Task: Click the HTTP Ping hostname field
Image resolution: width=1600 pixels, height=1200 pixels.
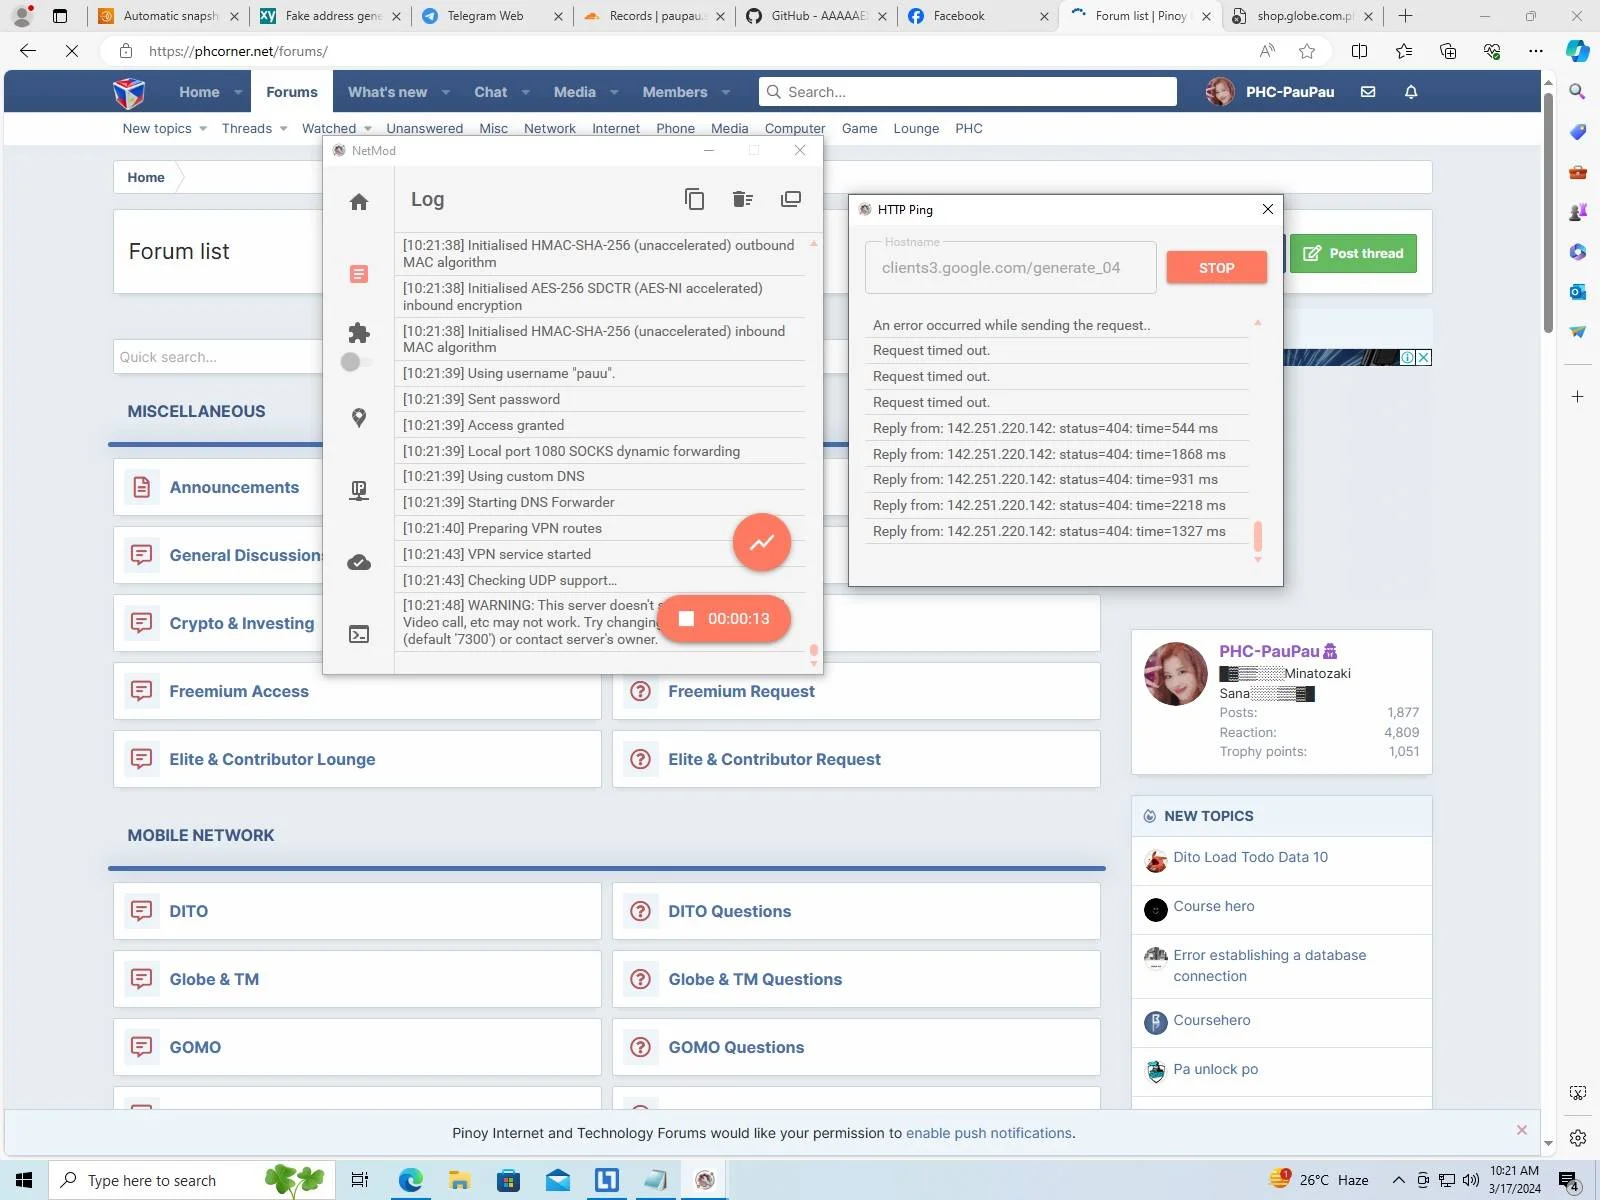Action: click(x=1011, y=267)
